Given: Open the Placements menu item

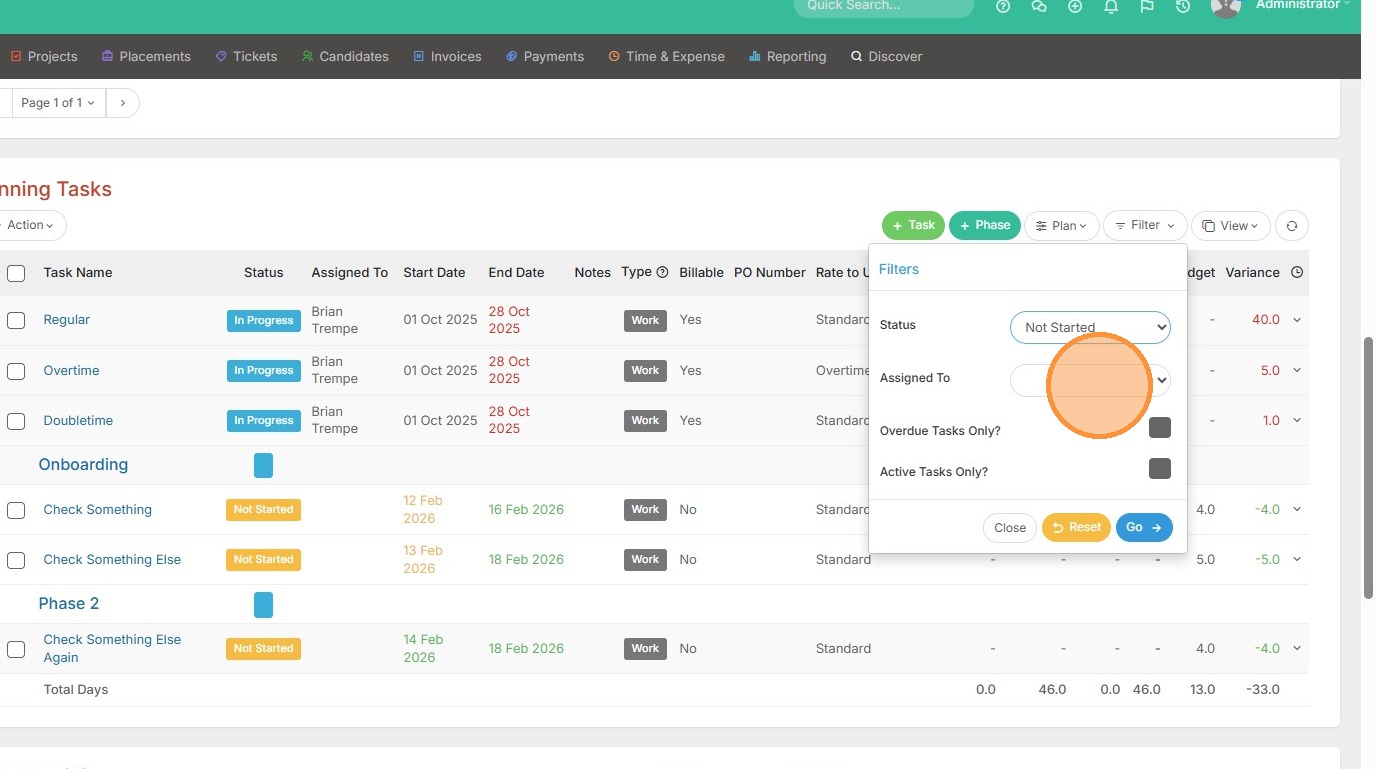Looking at the screenshot, I should click(x=146, y=57).
